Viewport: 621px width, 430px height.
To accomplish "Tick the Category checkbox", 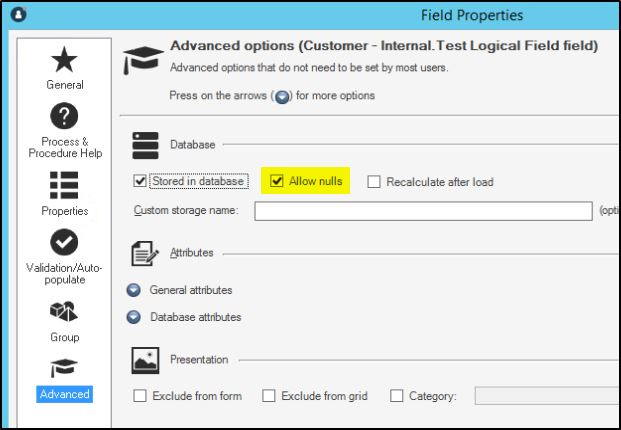I will click(x=396, y=396).
